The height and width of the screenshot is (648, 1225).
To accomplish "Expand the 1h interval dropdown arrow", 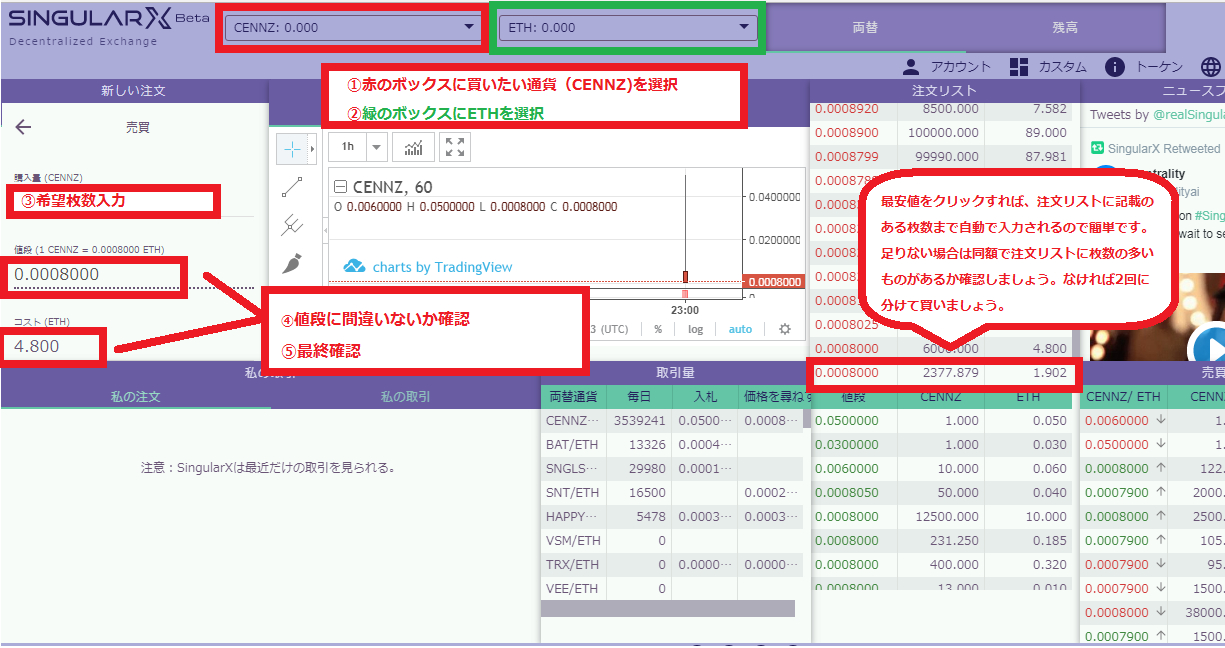I will point(377,147).
